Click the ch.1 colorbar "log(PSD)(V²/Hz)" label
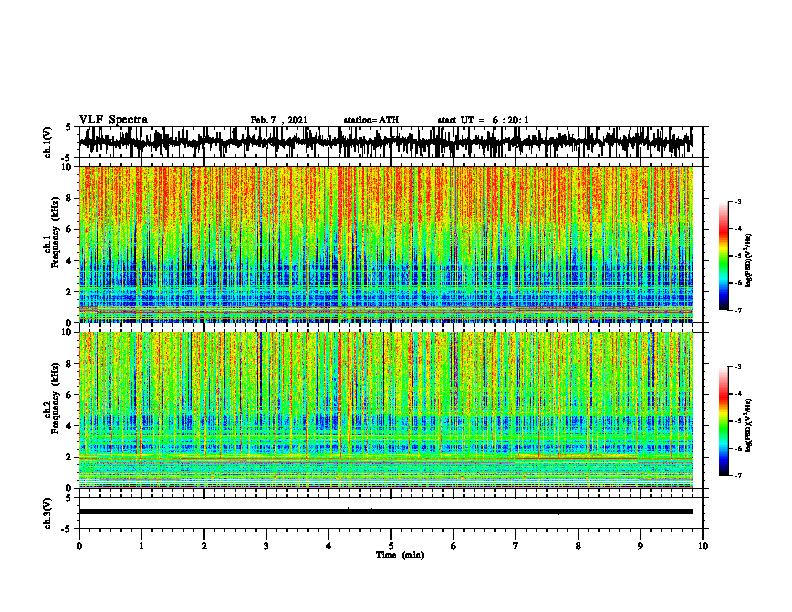 (x=749, y=261)
